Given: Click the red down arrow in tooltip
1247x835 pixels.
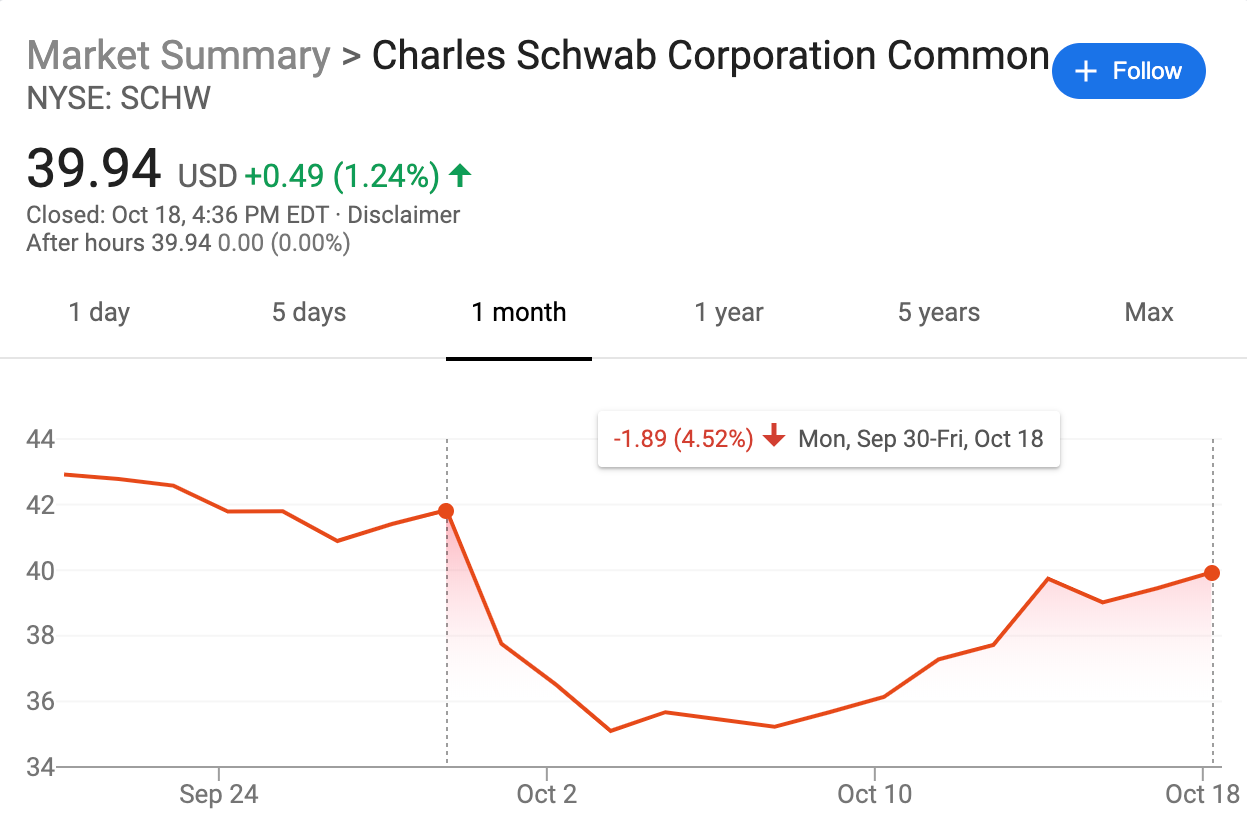Looking at the screenshot, I should (x=773, y=438).
